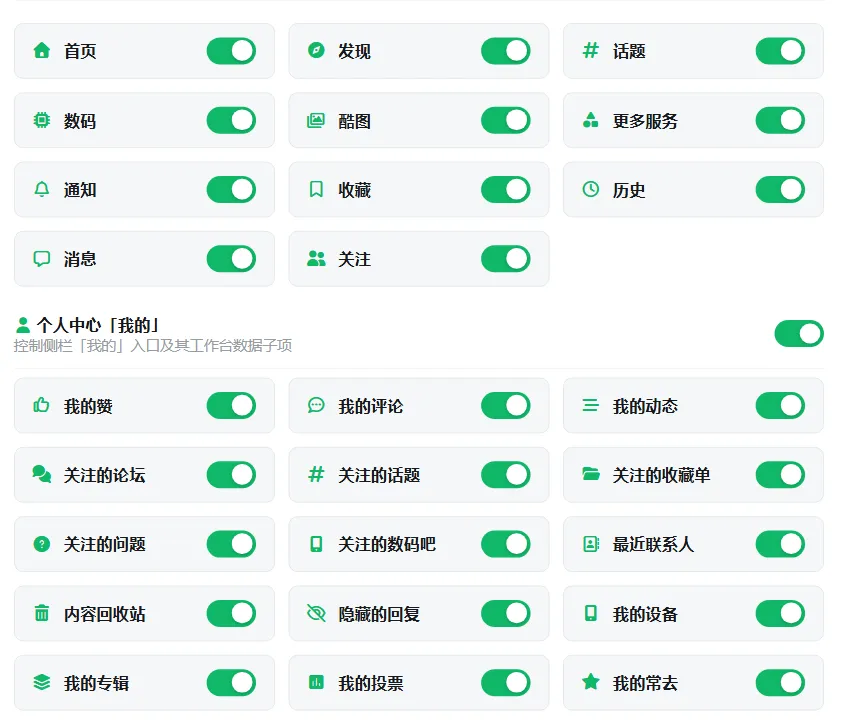Viewport: 856px width, 721px height.
Task: Click the contact card icon beside 最近联系人
Action: click(591, 544)
